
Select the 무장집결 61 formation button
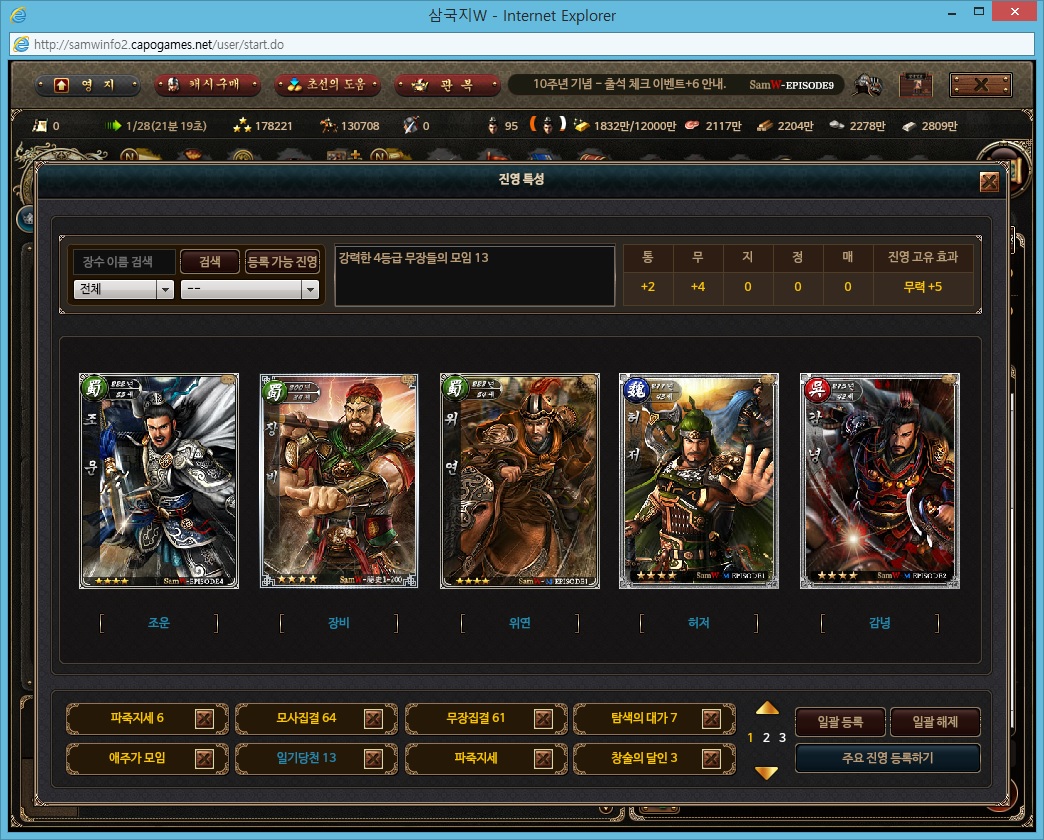(486, 719)
